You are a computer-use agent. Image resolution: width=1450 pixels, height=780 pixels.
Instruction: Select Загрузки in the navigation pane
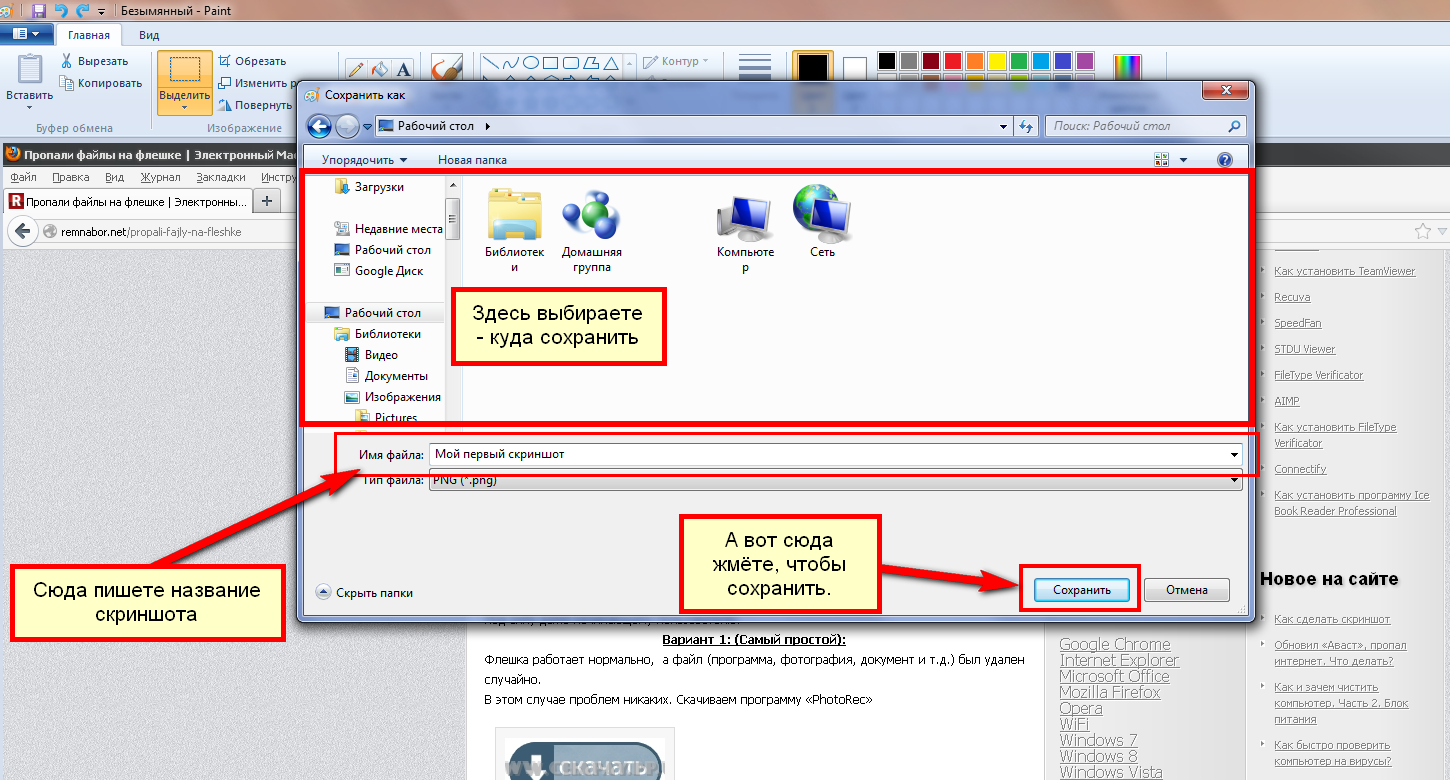379,187
